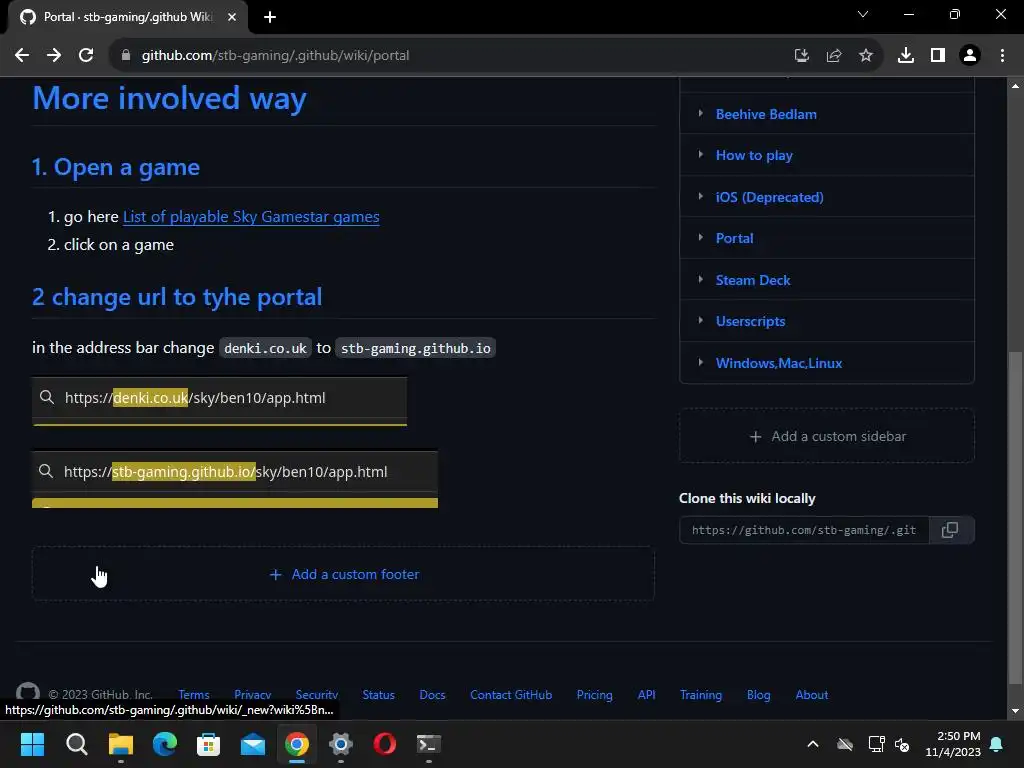Open tab search chevron
The width and height of the screenshot is (1024, 768).
(863, 14)
